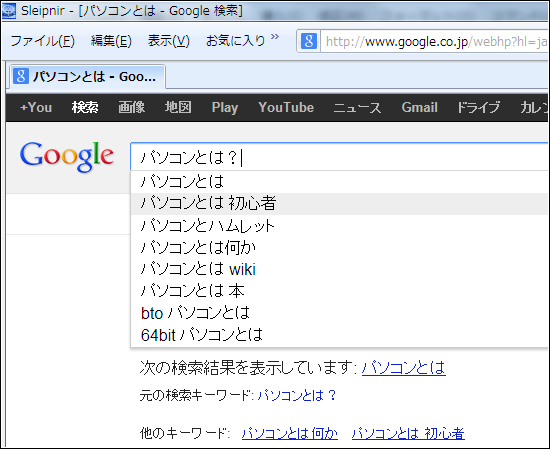Click corrected query link パソコンとは
550x449 pixels.
tap(404, 368)
